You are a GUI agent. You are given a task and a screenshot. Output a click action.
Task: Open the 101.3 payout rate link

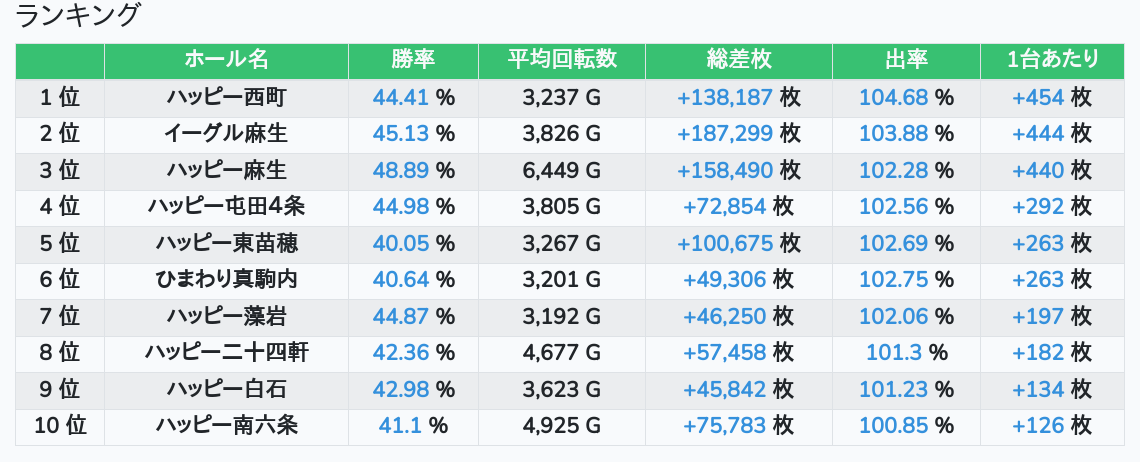(x=894, y=353)
